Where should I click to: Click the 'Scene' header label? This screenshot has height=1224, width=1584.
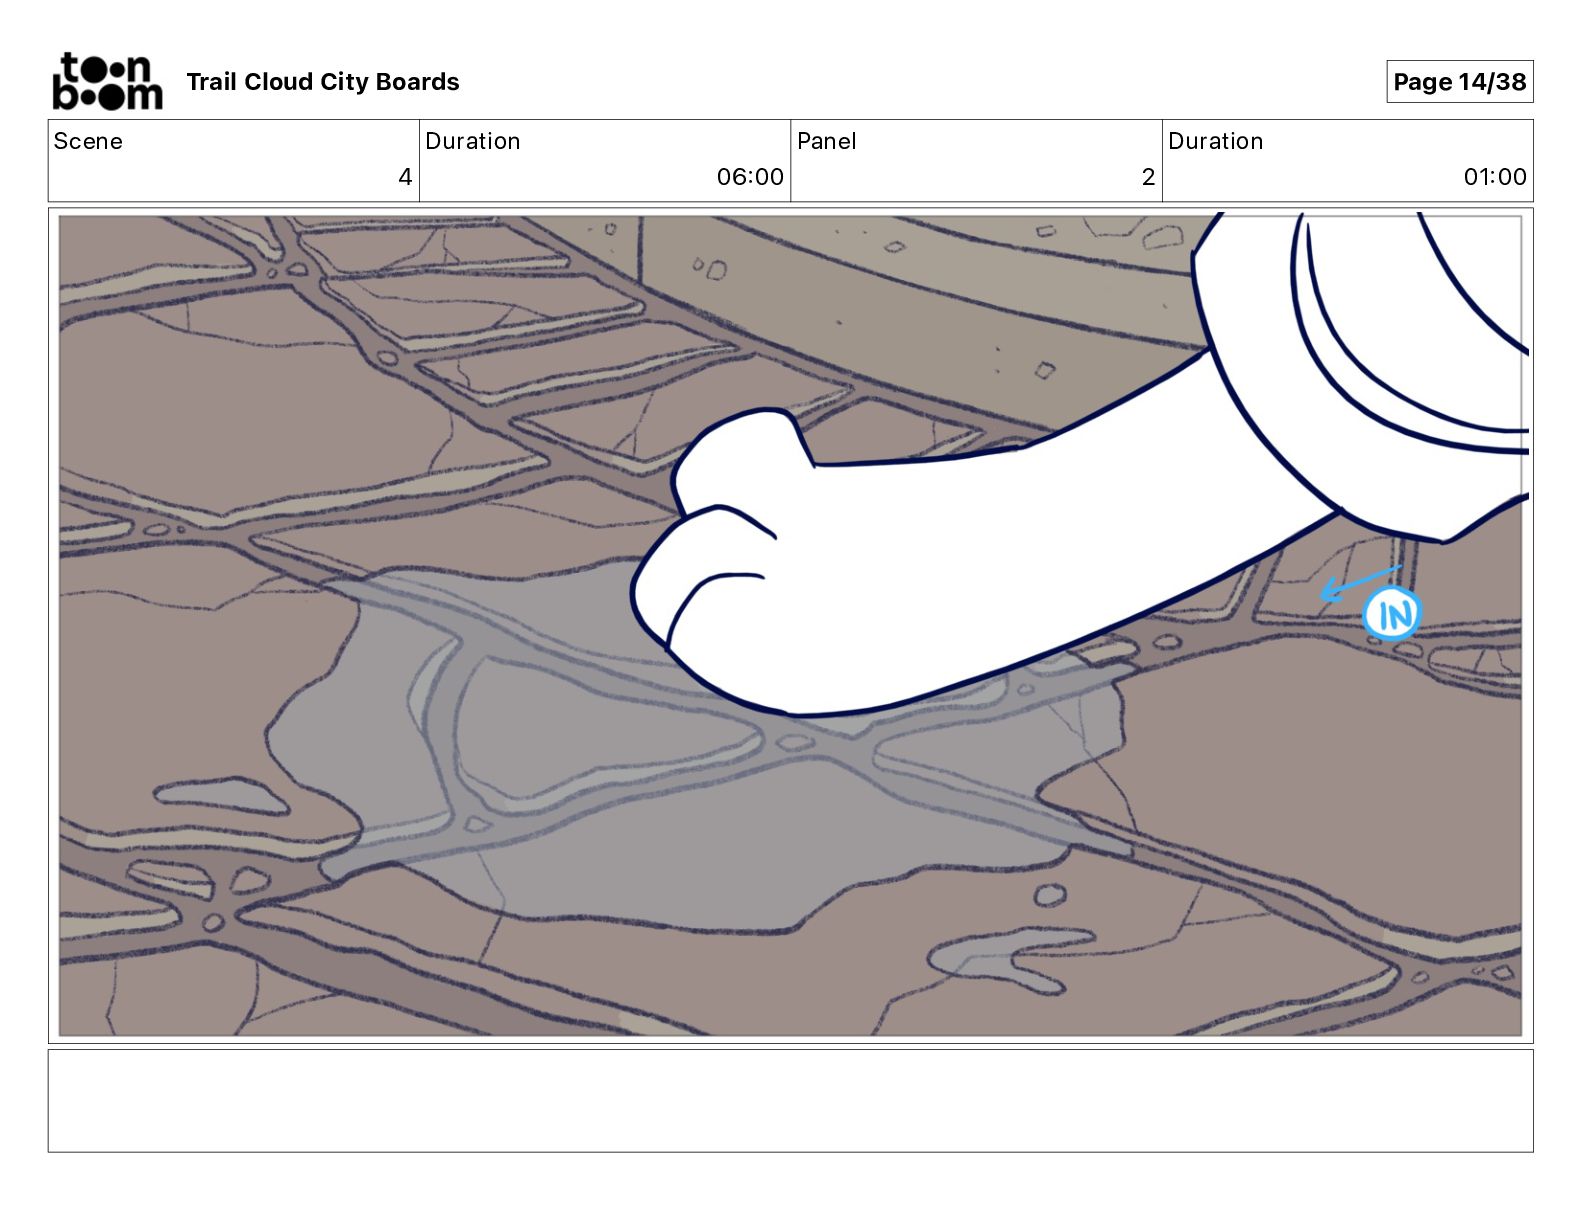pyautogui.click(x=88, y=141)
